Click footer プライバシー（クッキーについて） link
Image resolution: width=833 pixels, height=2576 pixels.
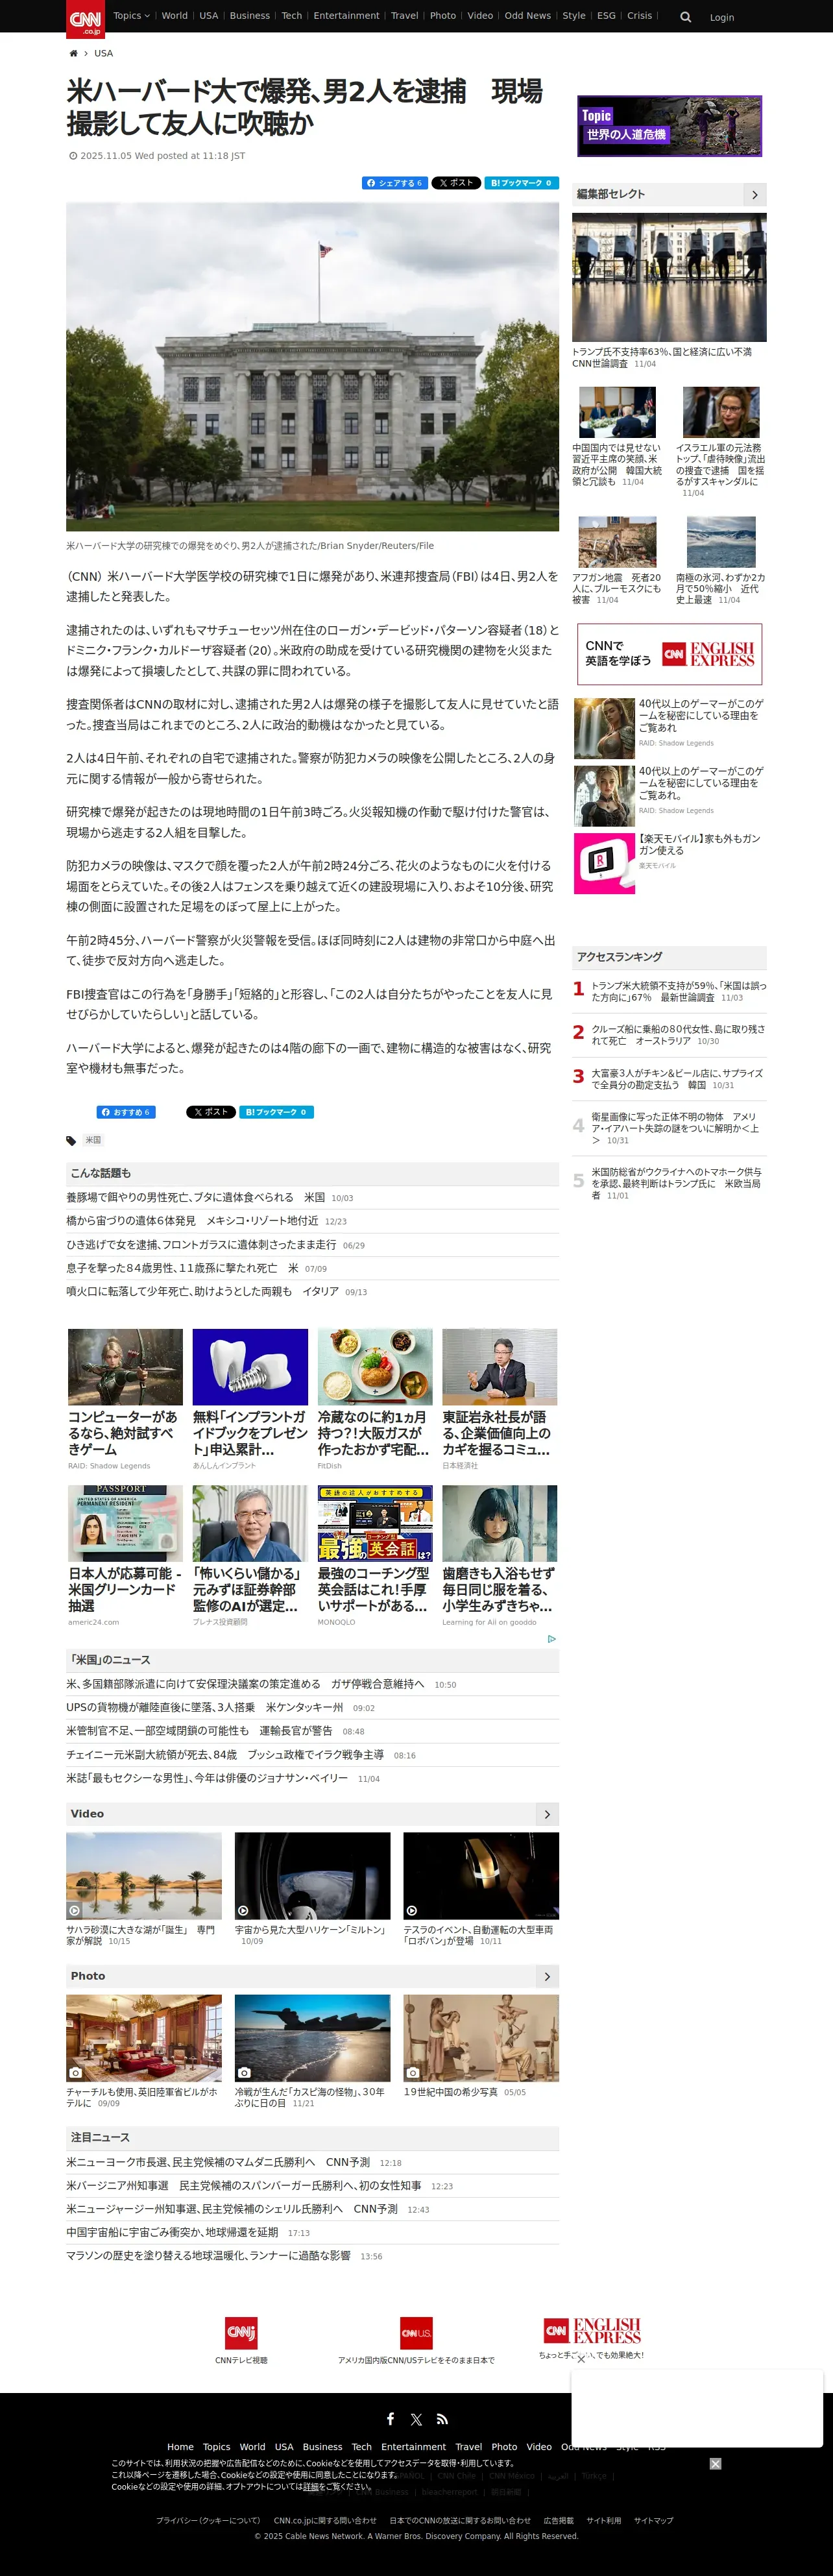click(208, 2520)
